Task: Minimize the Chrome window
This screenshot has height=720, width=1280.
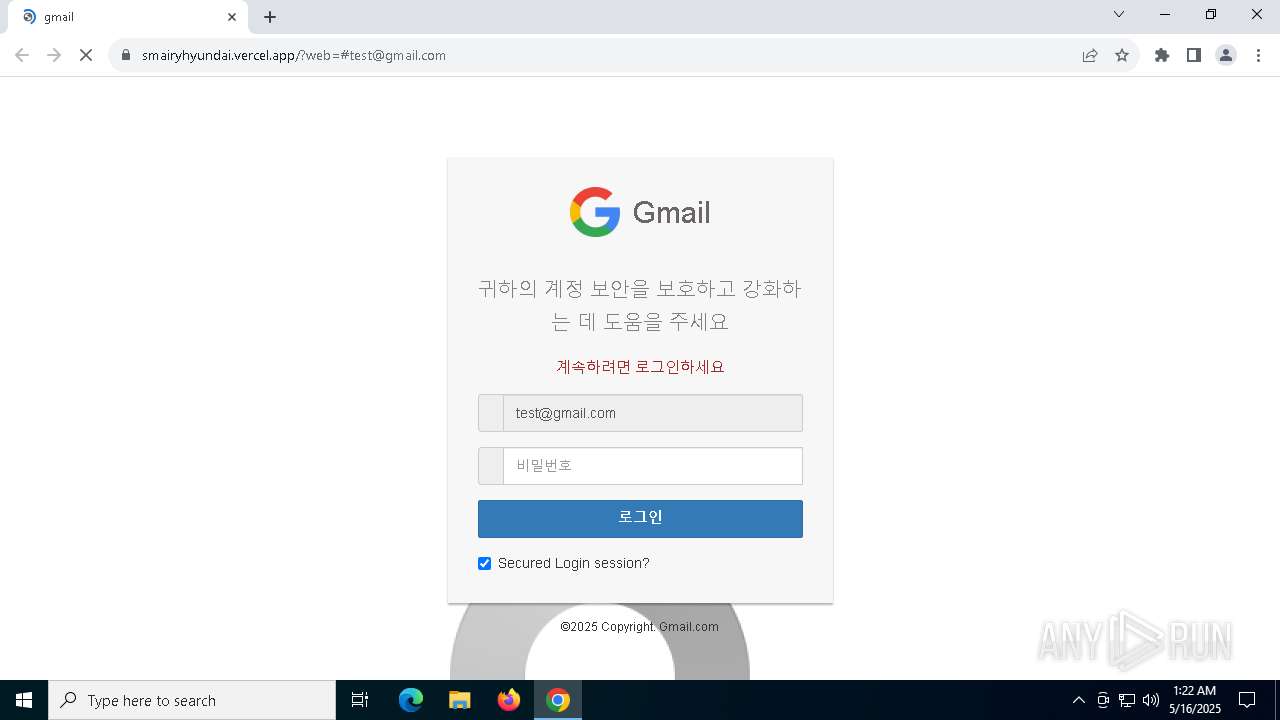Action: coord(1165,14)
